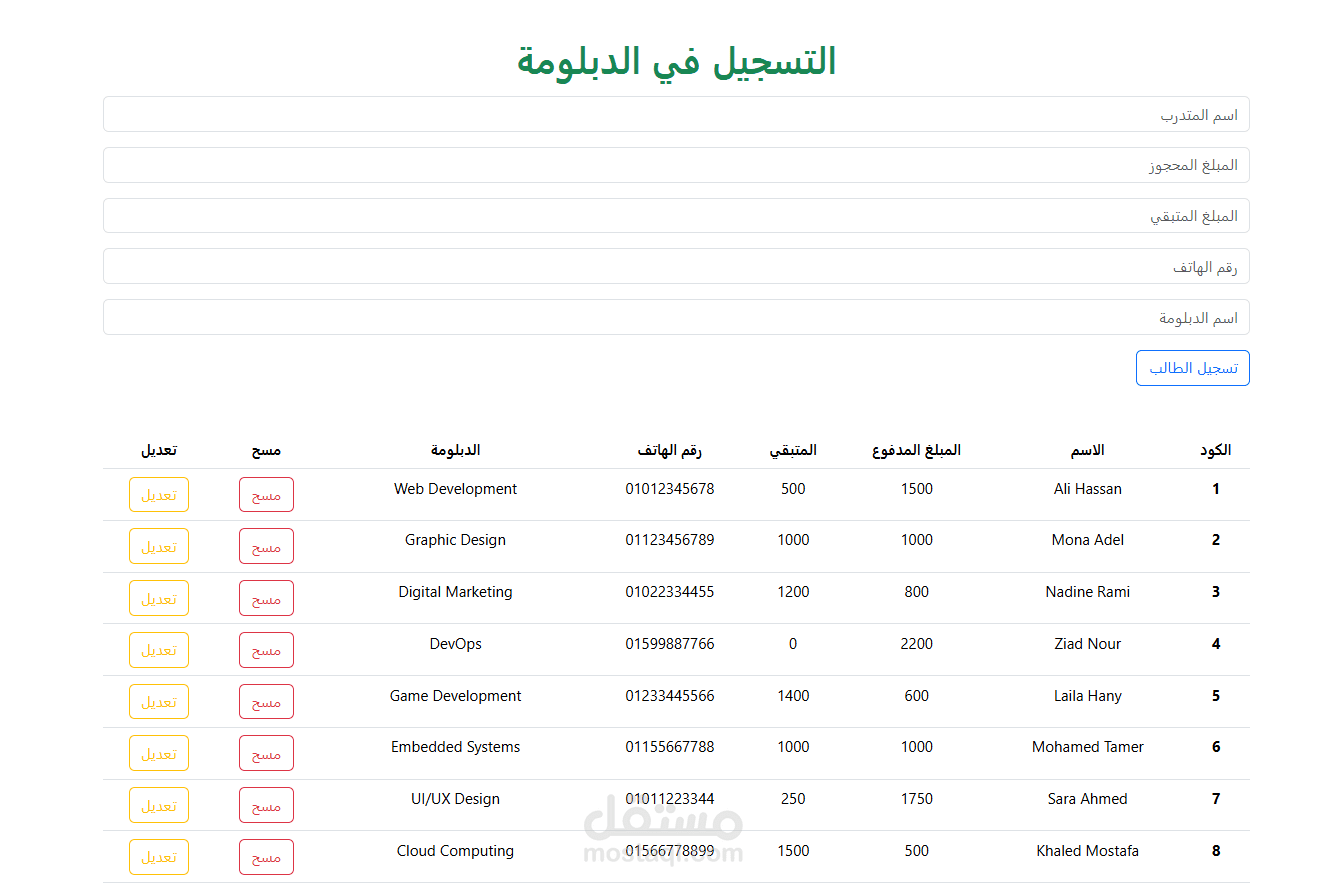Click the المتبقي column header
The image size is (1328, 885).
(x=793, y=450)
